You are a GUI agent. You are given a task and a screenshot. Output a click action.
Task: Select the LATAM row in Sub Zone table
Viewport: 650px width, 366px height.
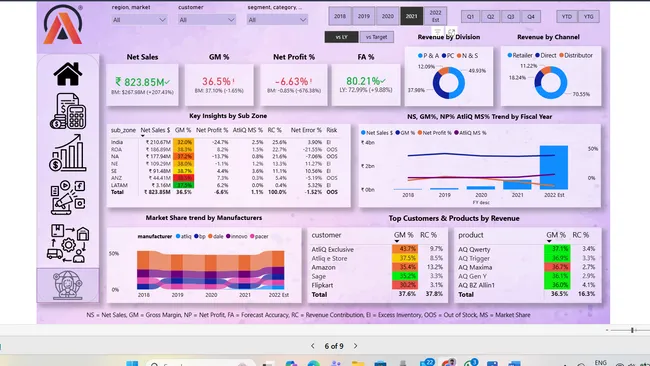(224, 185)
